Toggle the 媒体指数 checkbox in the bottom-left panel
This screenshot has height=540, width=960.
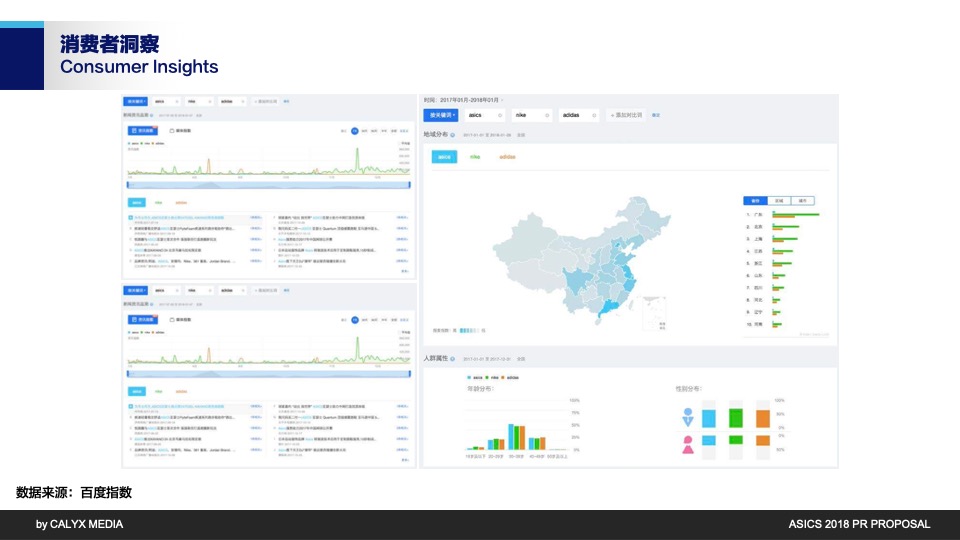pyautogui.click(x=172, y=318)
